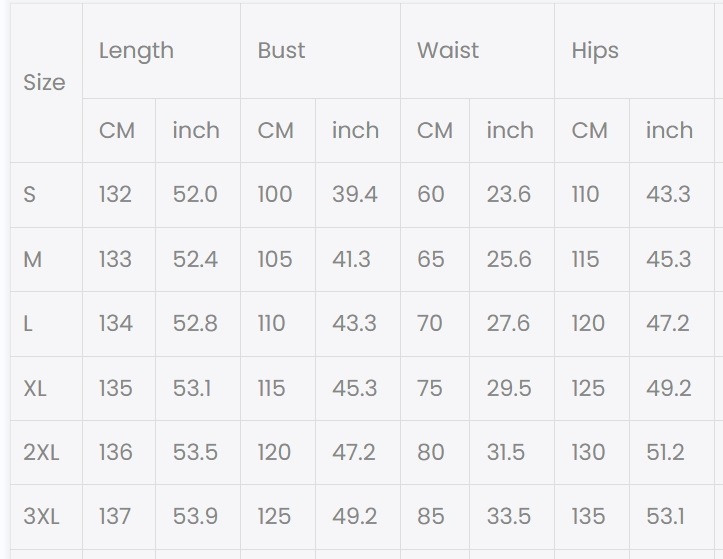This screenshot has height=559, width=723.
Task: Click the L size row label
Action: coord(29,324)
